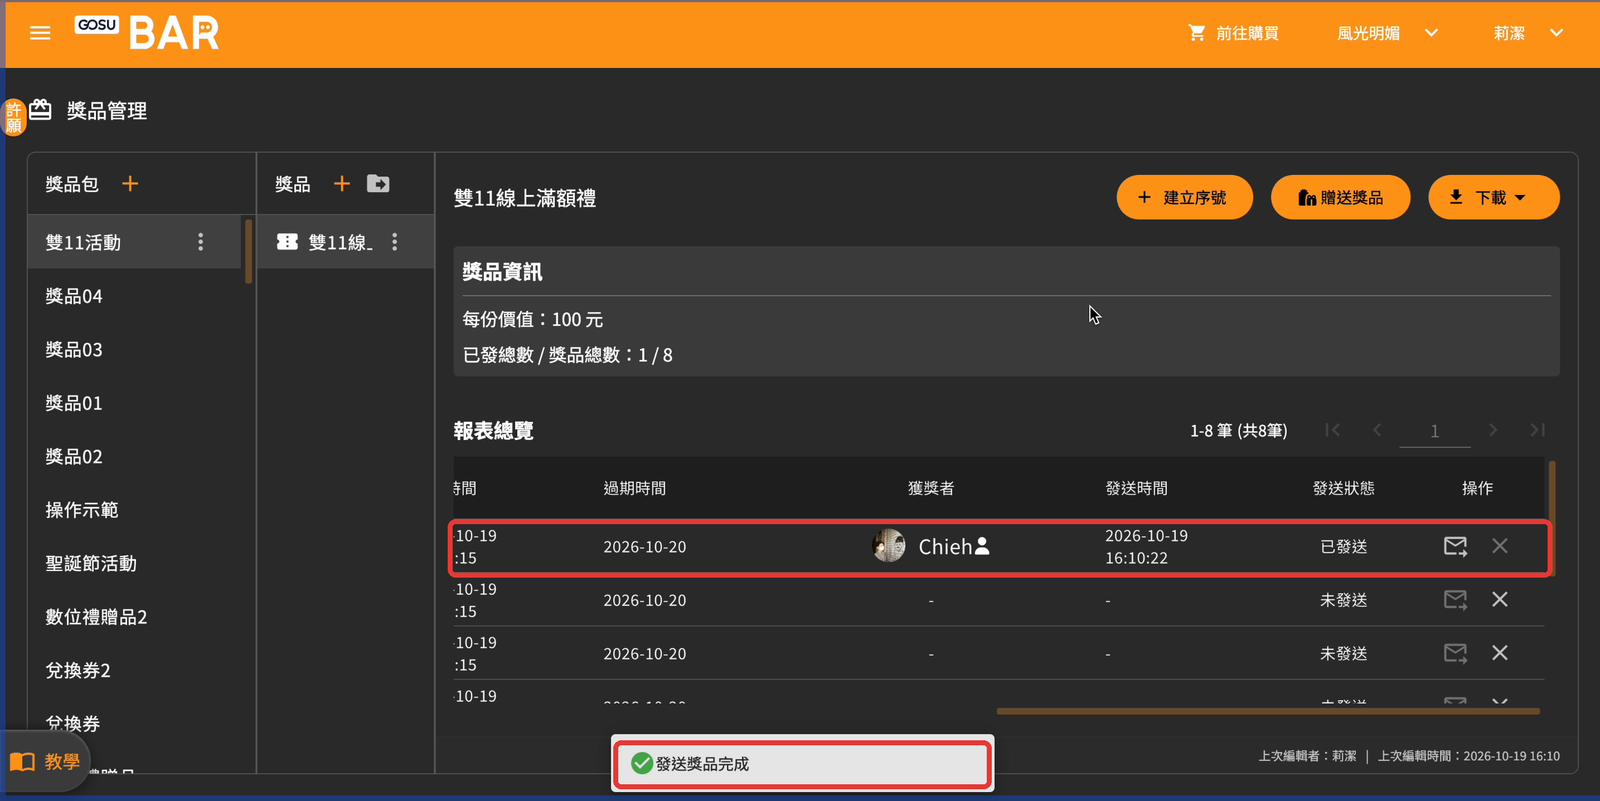Select 獎品01 in prize pack list
1600x801 pixels.
(134, 403)
